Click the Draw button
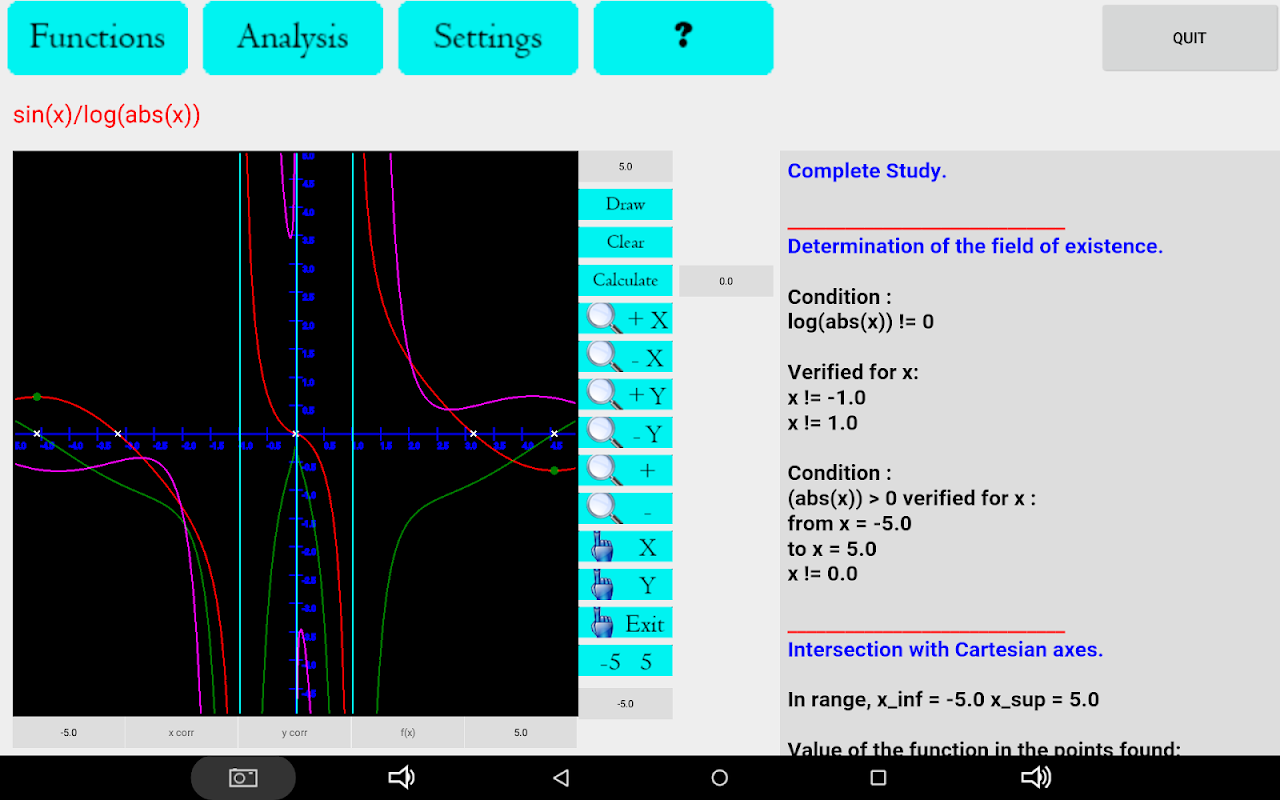The image size is (1280, 800). point(625,204)
